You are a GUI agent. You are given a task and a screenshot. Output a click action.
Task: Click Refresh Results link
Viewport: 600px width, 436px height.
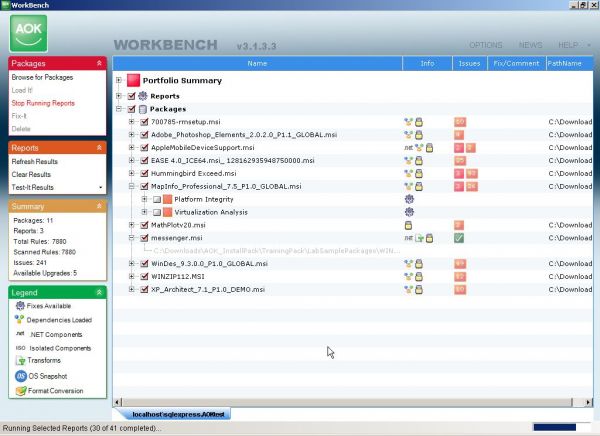click(34, 162)
